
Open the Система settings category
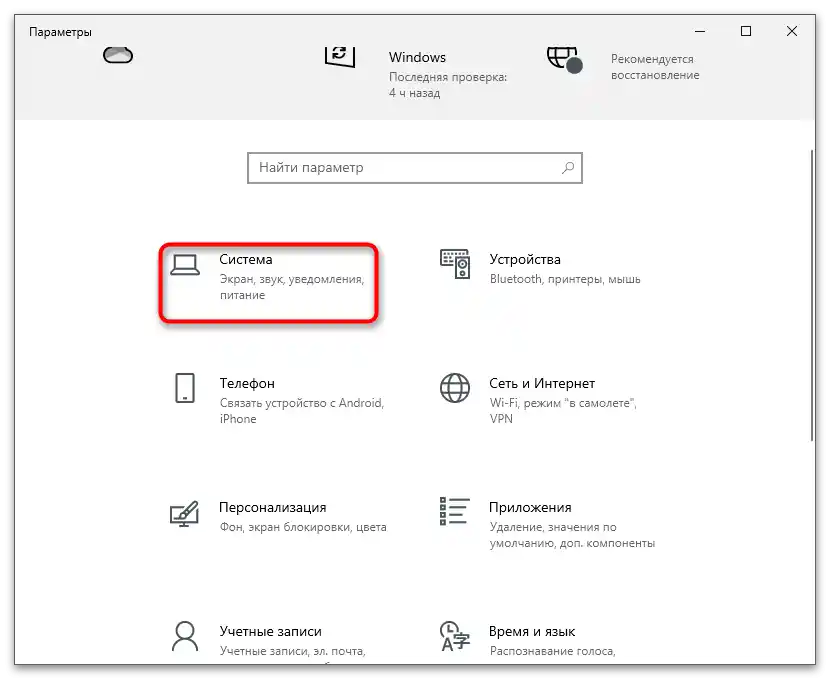268,283
